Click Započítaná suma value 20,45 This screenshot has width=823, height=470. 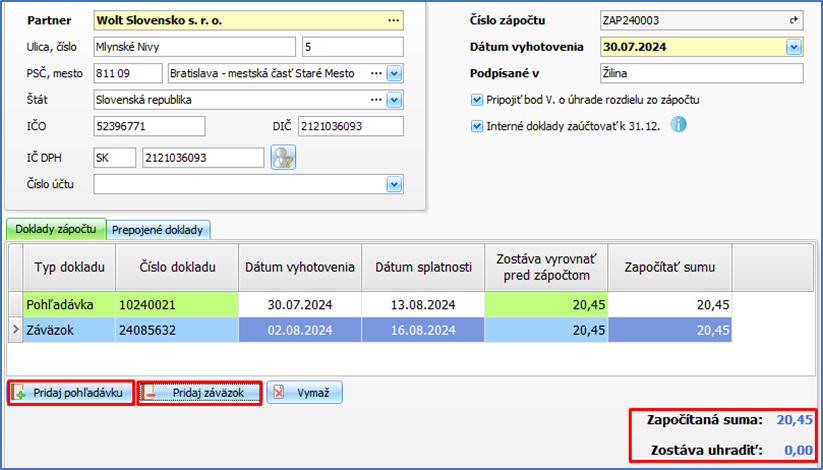click(x=795, y=420)
